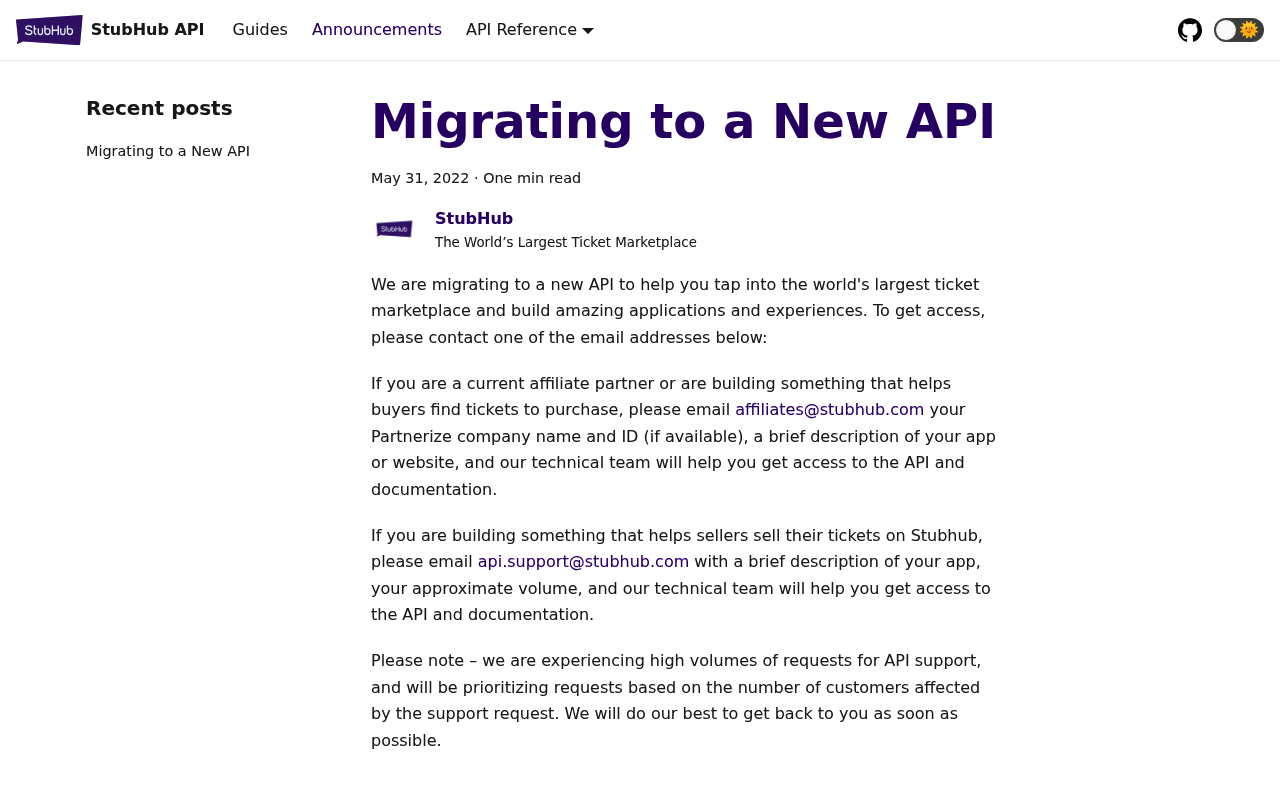Open the GitHub repository icon
Screen dimensions: 1280x800
pyautogui.click(x=1190, y=30)
